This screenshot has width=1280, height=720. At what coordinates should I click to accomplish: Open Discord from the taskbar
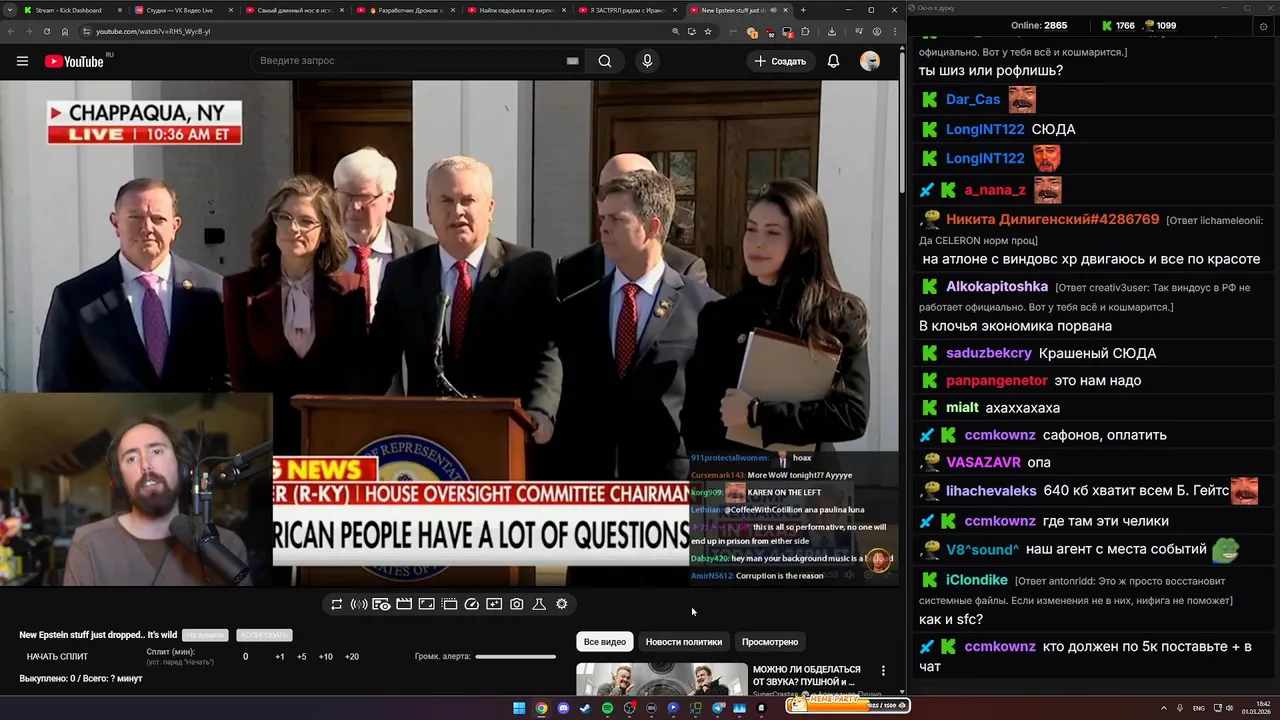coord(563,708)
